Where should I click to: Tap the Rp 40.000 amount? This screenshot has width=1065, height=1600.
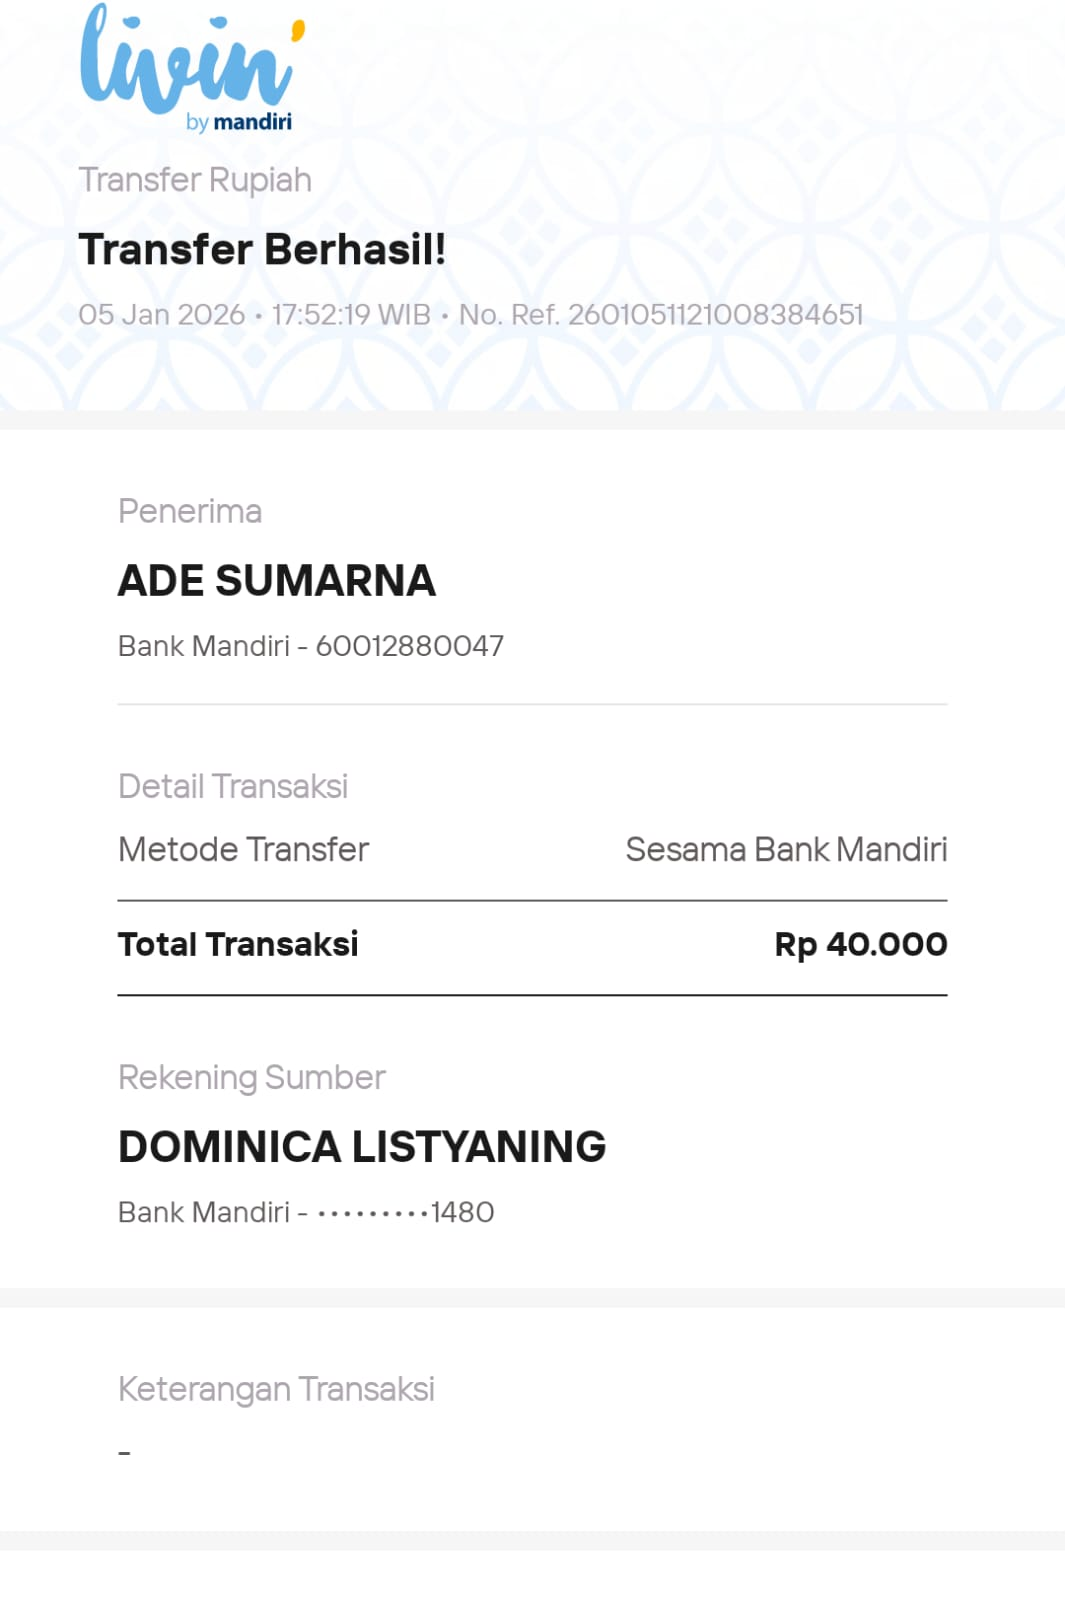[x=860, y=944]
